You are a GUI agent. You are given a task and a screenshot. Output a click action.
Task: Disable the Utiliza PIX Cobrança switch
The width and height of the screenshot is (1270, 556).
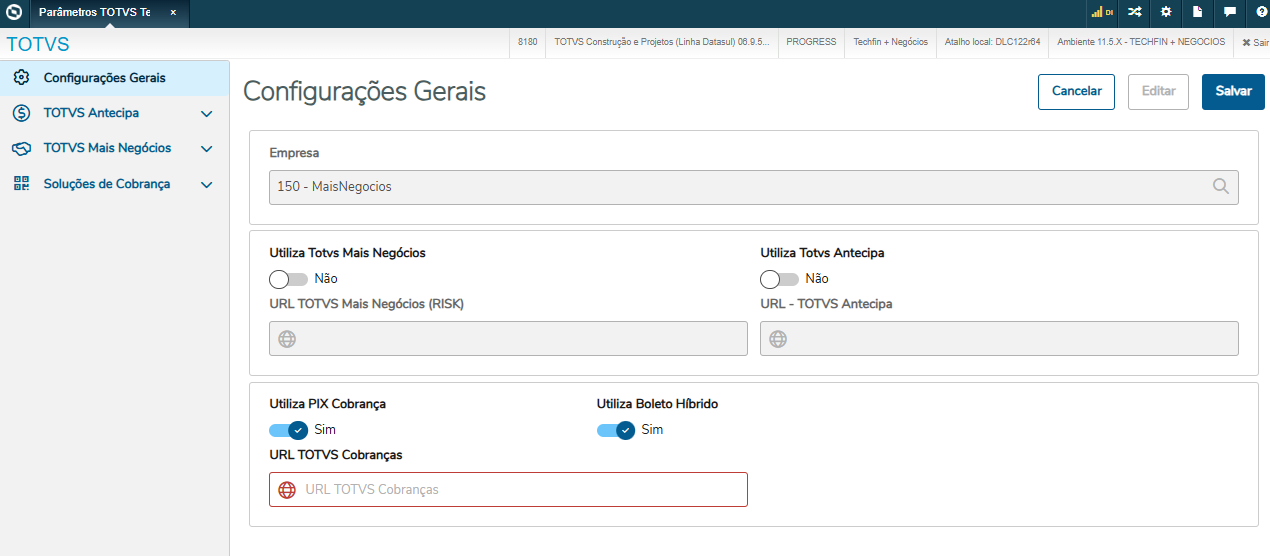[x=288, y=430]
